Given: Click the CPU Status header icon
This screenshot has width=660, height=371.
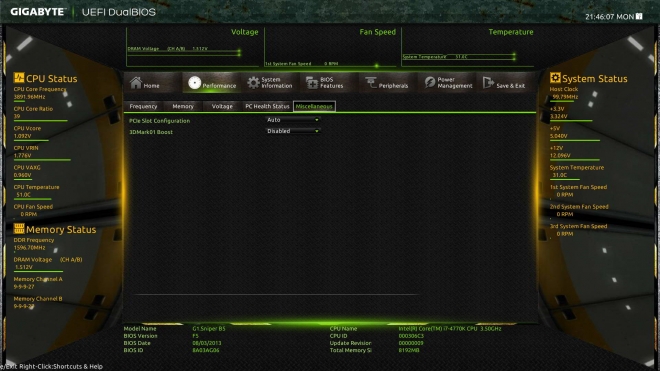Looking at the screenshot, I should [x=19, y=77].
